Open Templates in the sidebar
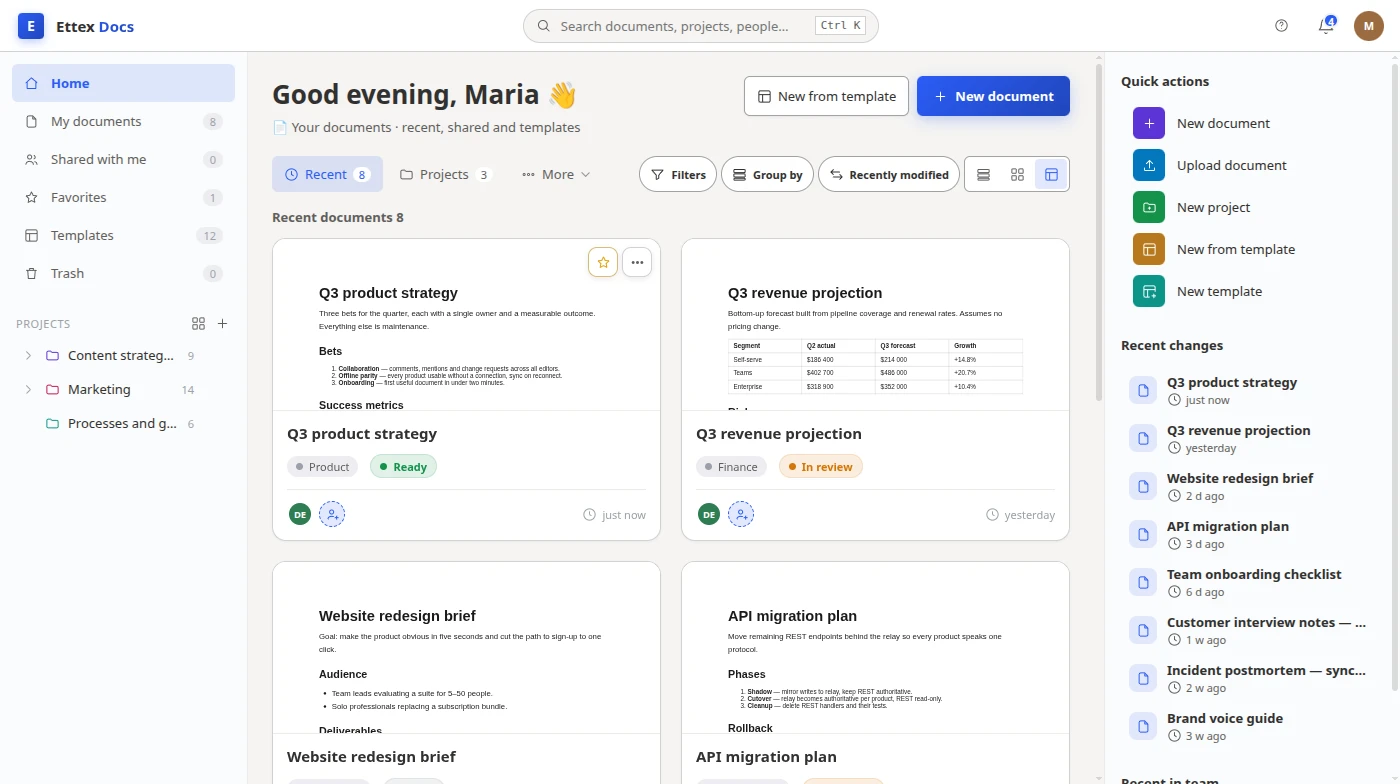 click(123, 235)
